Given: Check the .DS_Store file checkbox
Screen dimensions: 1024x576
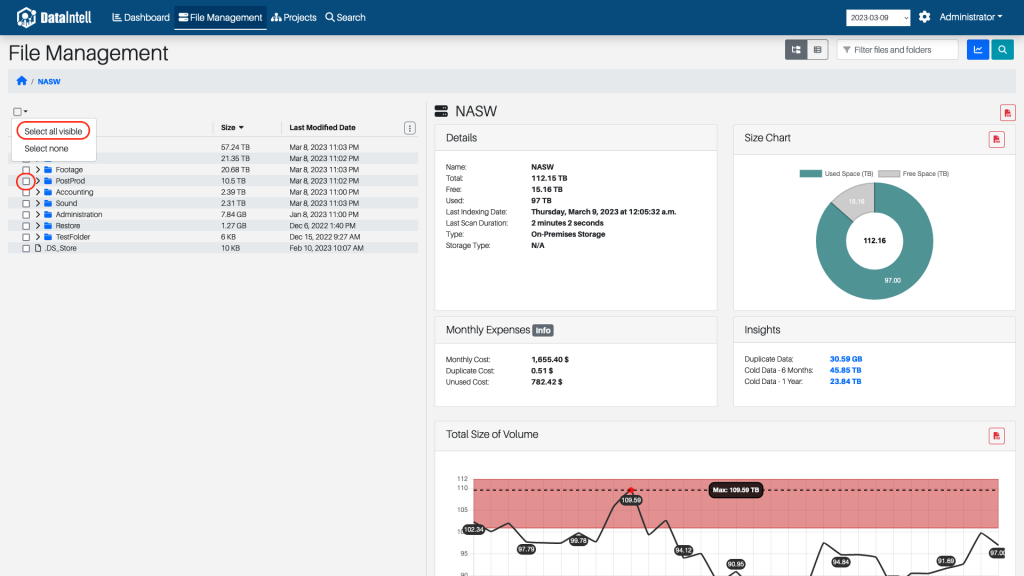Looking at the screenshot, I should click(26, 248).
